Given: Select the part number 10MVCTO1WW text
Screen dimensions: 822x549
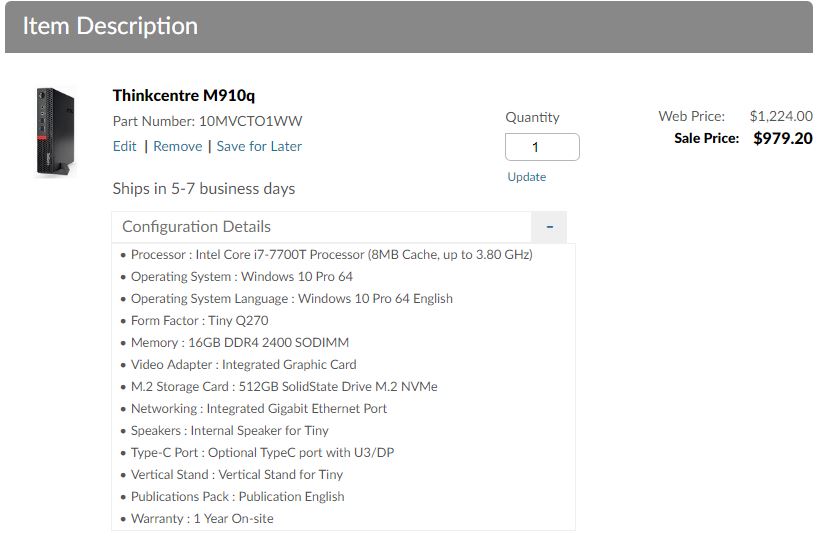Looking at the screenshot, I should click(x=250, y=121).
